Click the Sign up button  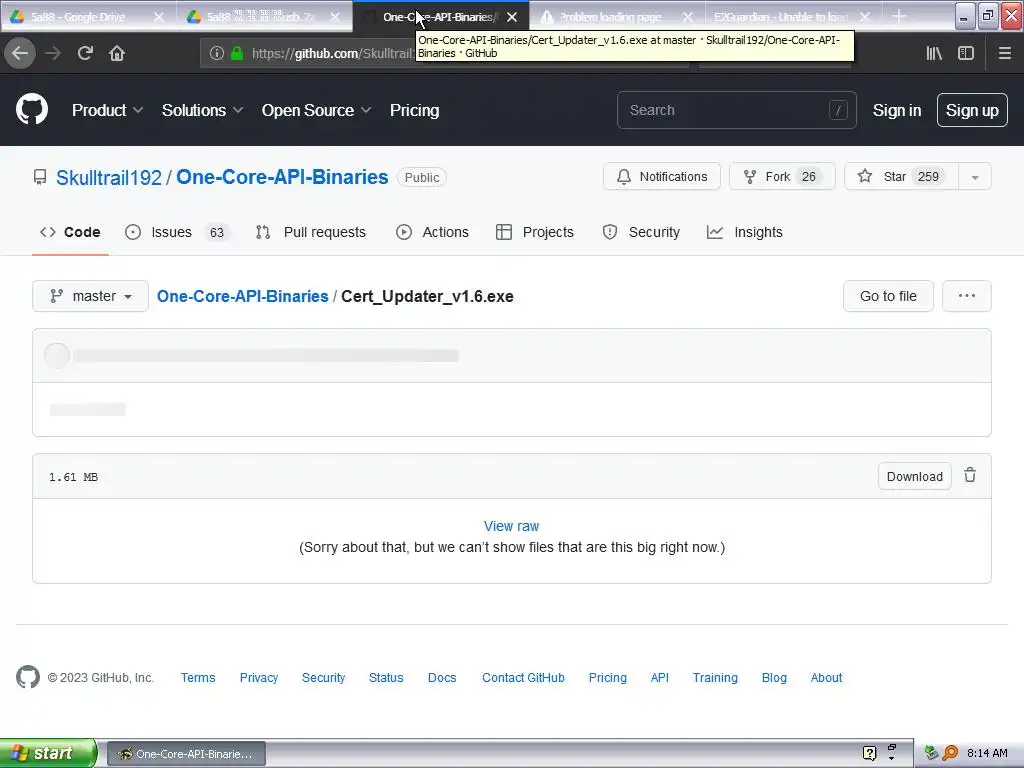(x=972, y=110)
